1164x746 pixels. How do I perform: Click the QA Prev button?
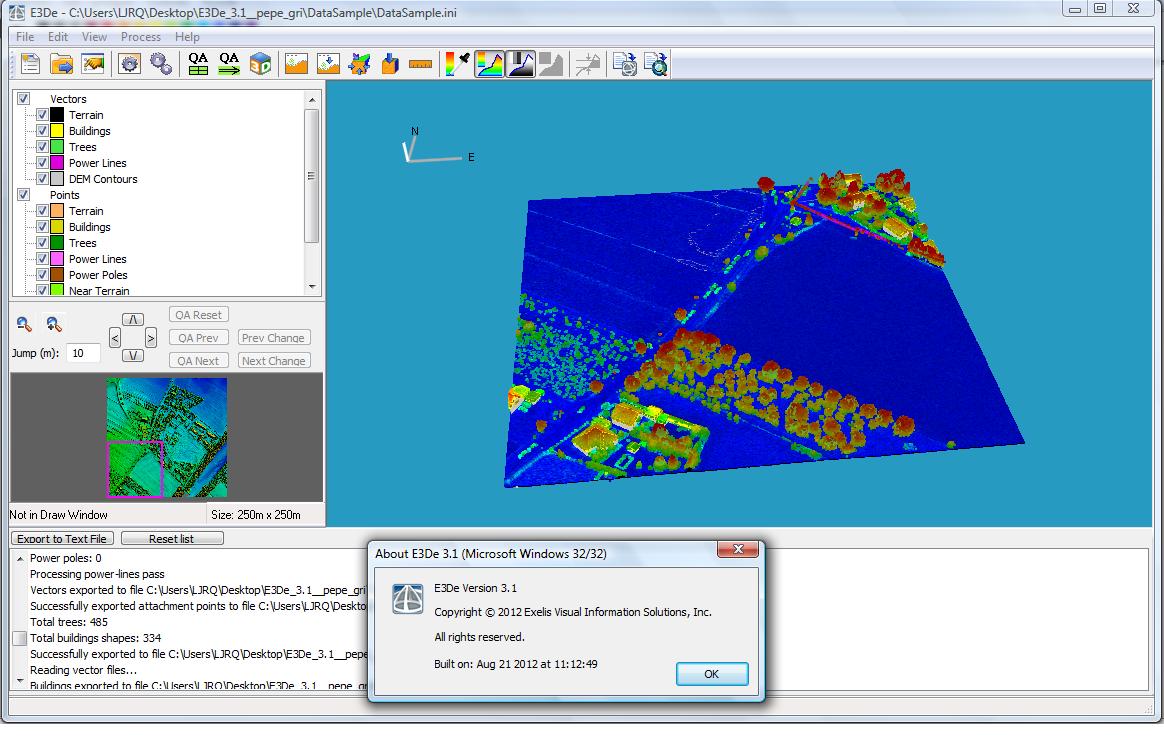199,338
